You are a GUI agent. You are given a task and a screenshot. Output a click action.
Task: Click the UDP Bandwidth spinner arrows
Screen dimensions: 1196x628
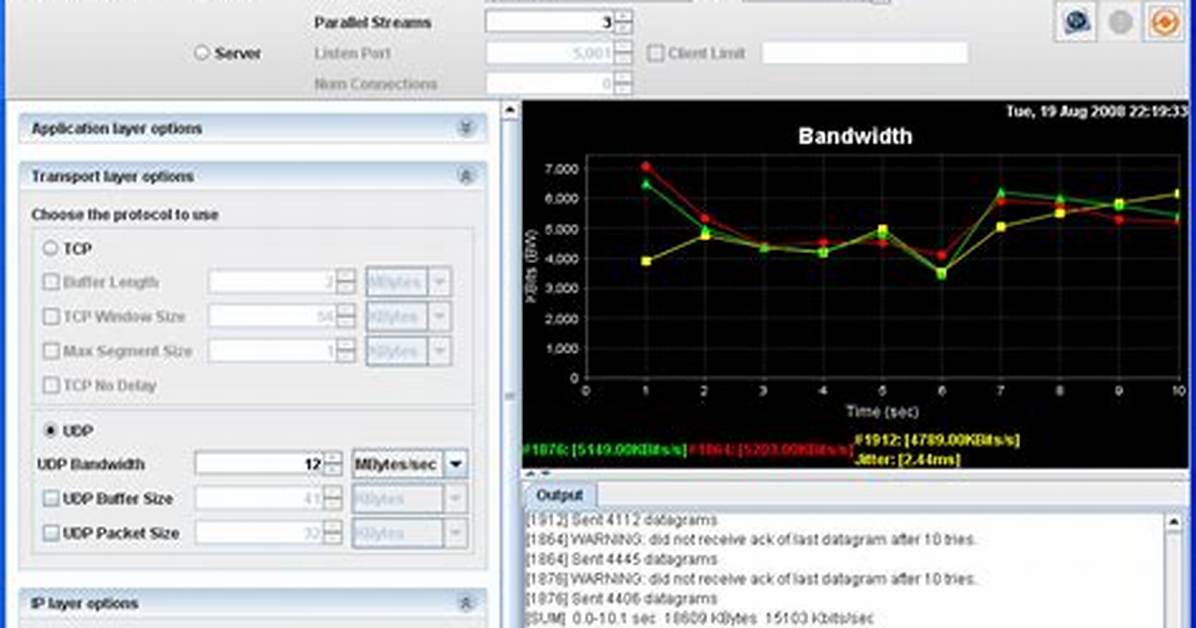click(333, 464)
